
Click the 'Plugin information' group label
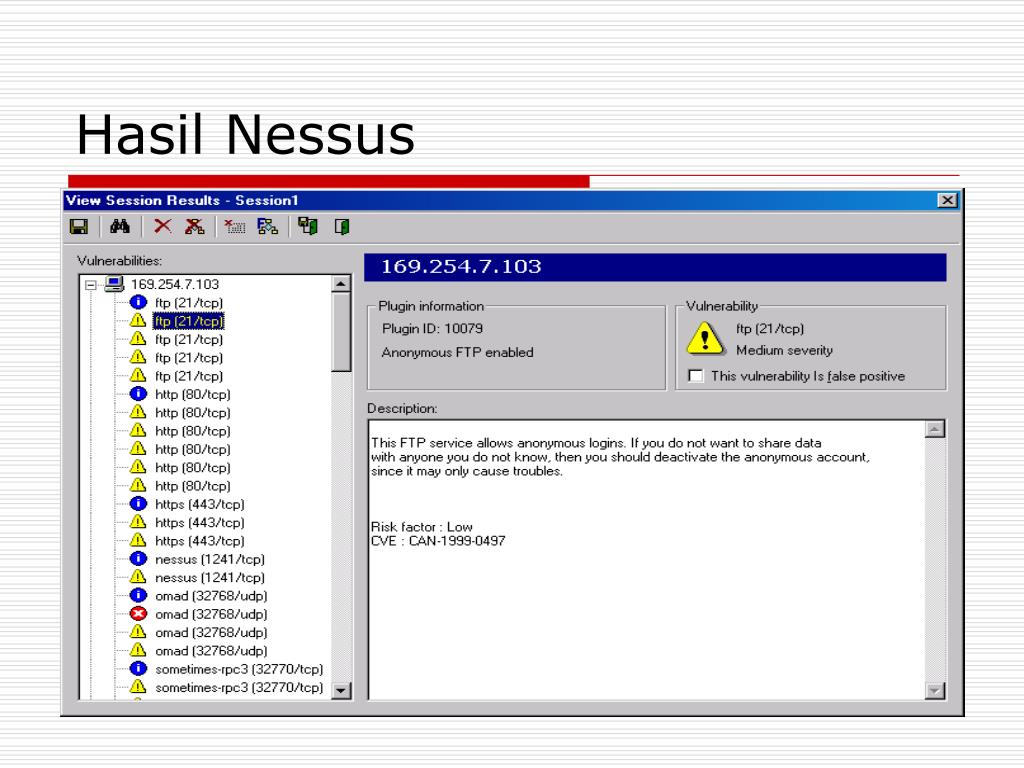[x=431, y=306]
